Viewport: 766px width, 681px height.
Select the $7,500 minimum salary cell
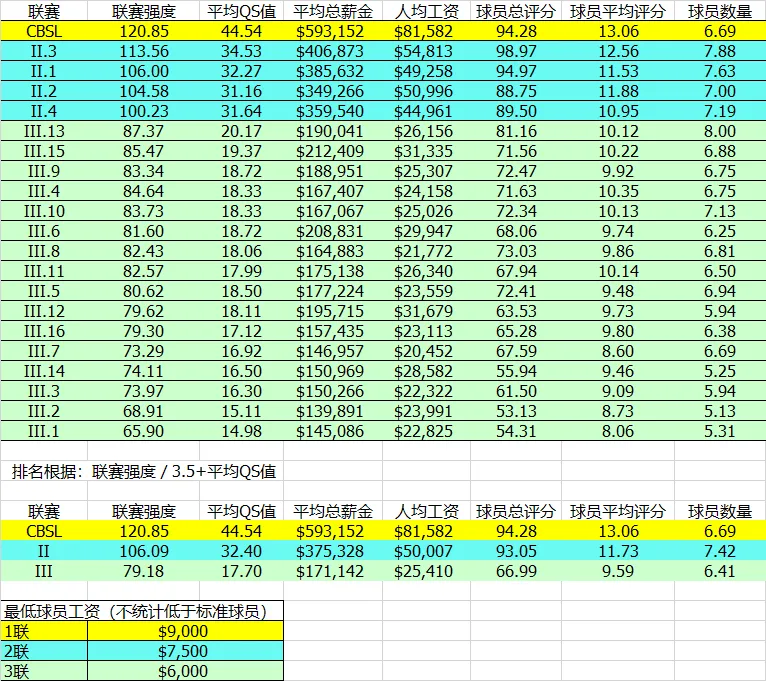click(x=184, y=651)
